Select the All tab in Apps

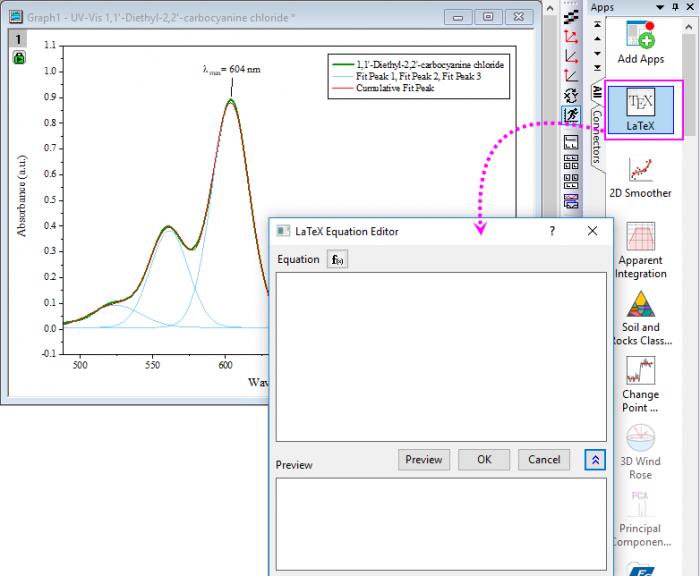pos(597,93)
